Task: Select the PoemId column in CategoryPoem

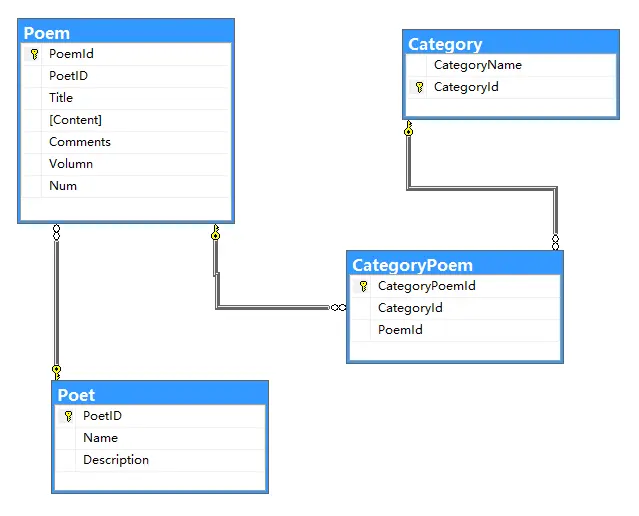Action: click(400, 330)
